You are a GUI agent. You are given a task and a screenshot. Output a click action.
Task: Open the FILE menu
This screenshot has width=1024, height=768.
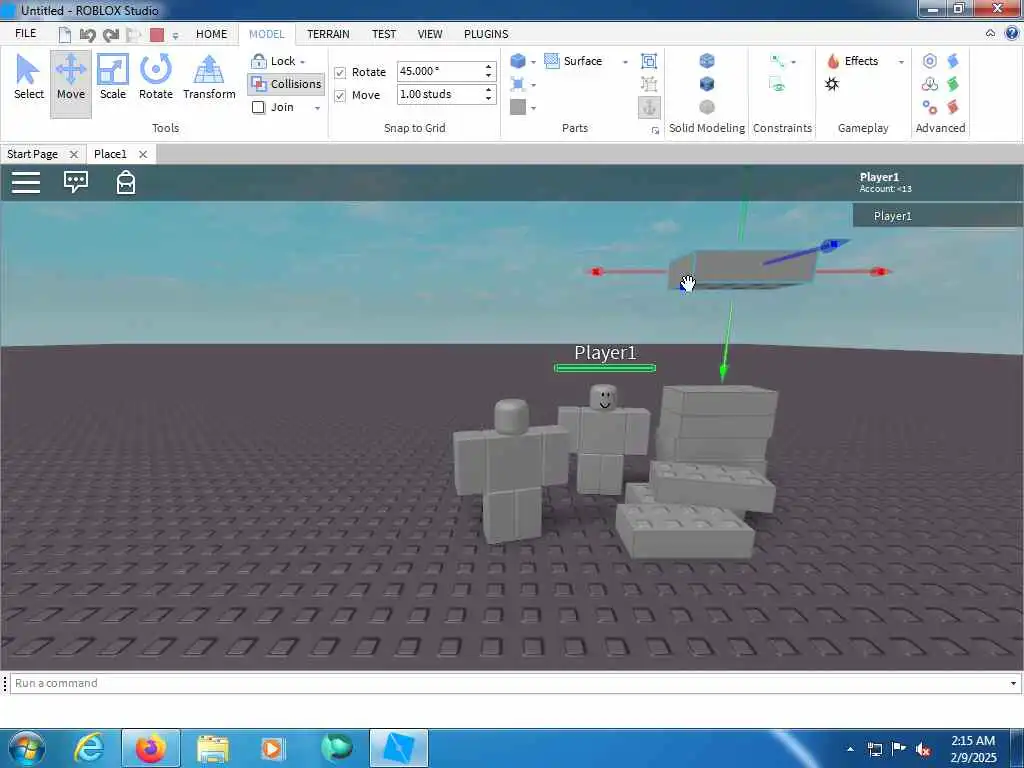pyautogui.click(x=25, y=33)
